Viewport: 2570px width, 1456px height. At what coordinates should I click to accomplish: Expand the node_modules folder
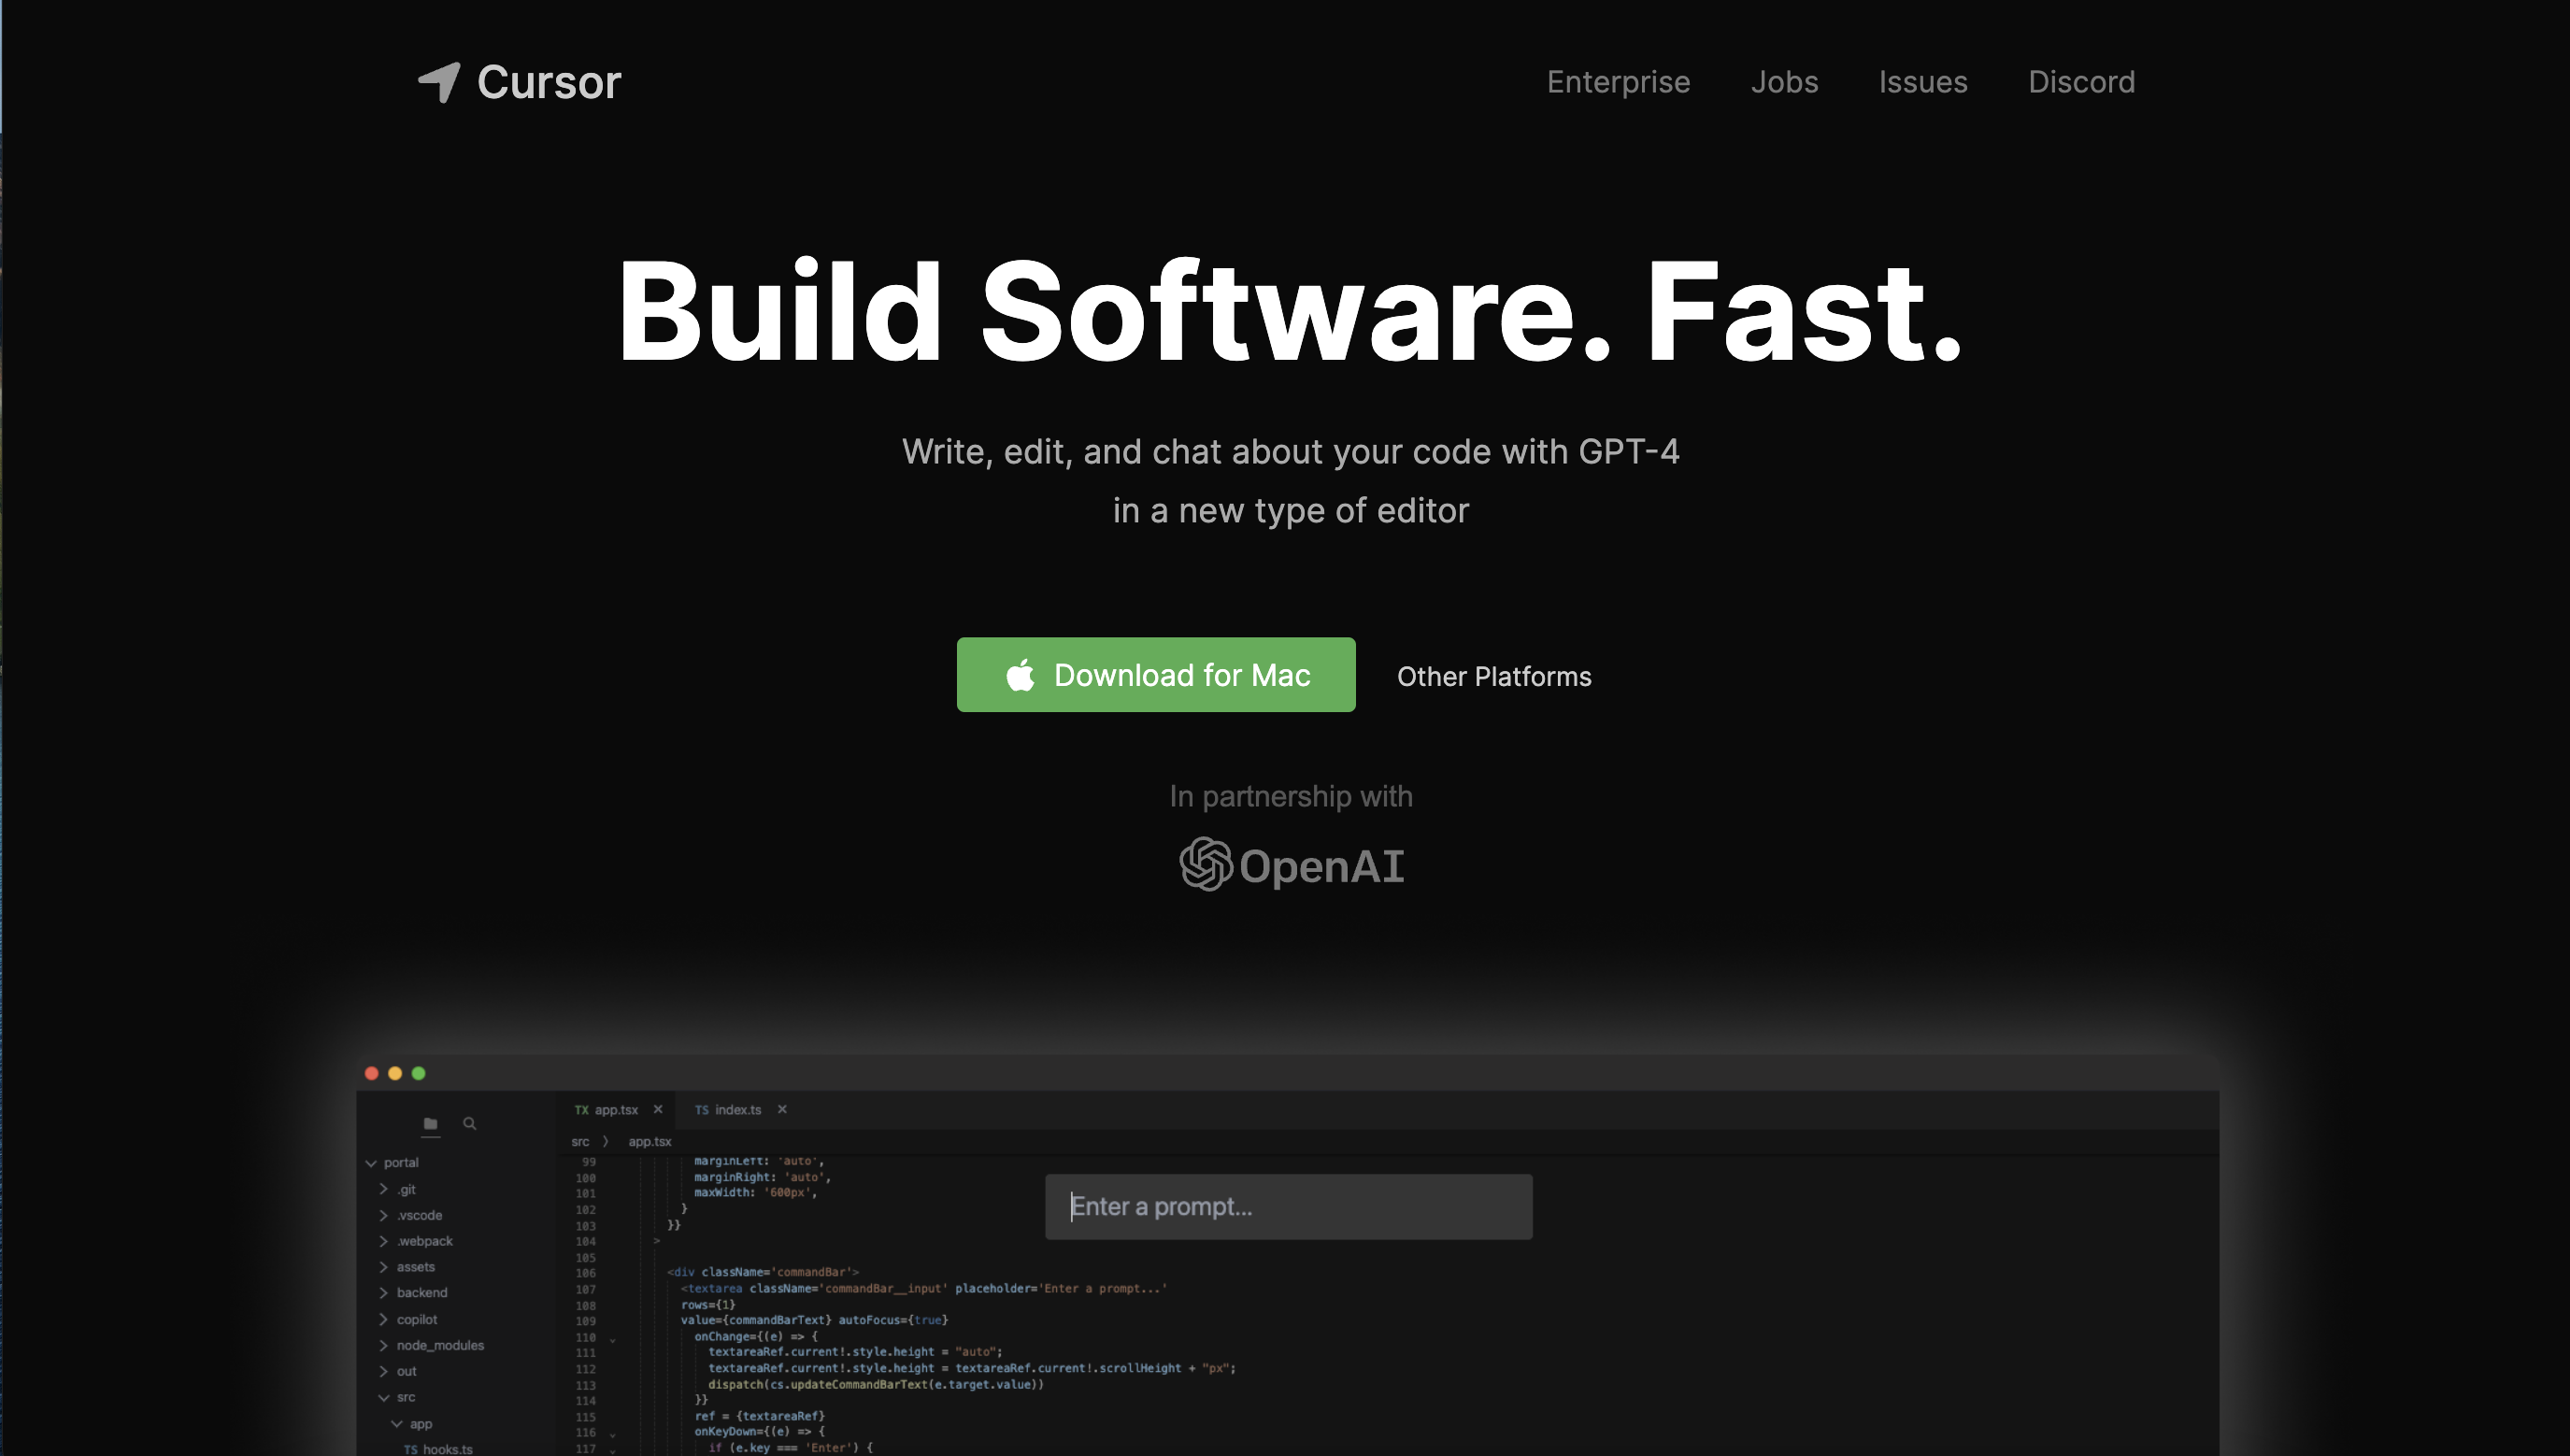[383, 1346]
